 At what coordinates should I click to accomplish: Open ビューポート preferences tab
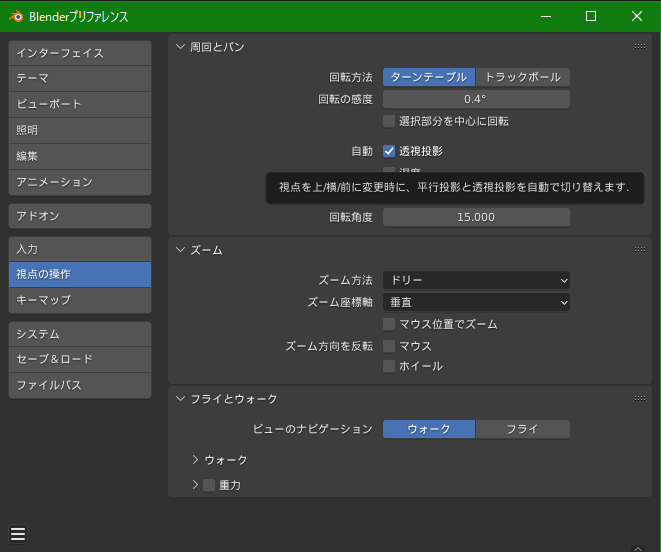[x=80, y=104]
